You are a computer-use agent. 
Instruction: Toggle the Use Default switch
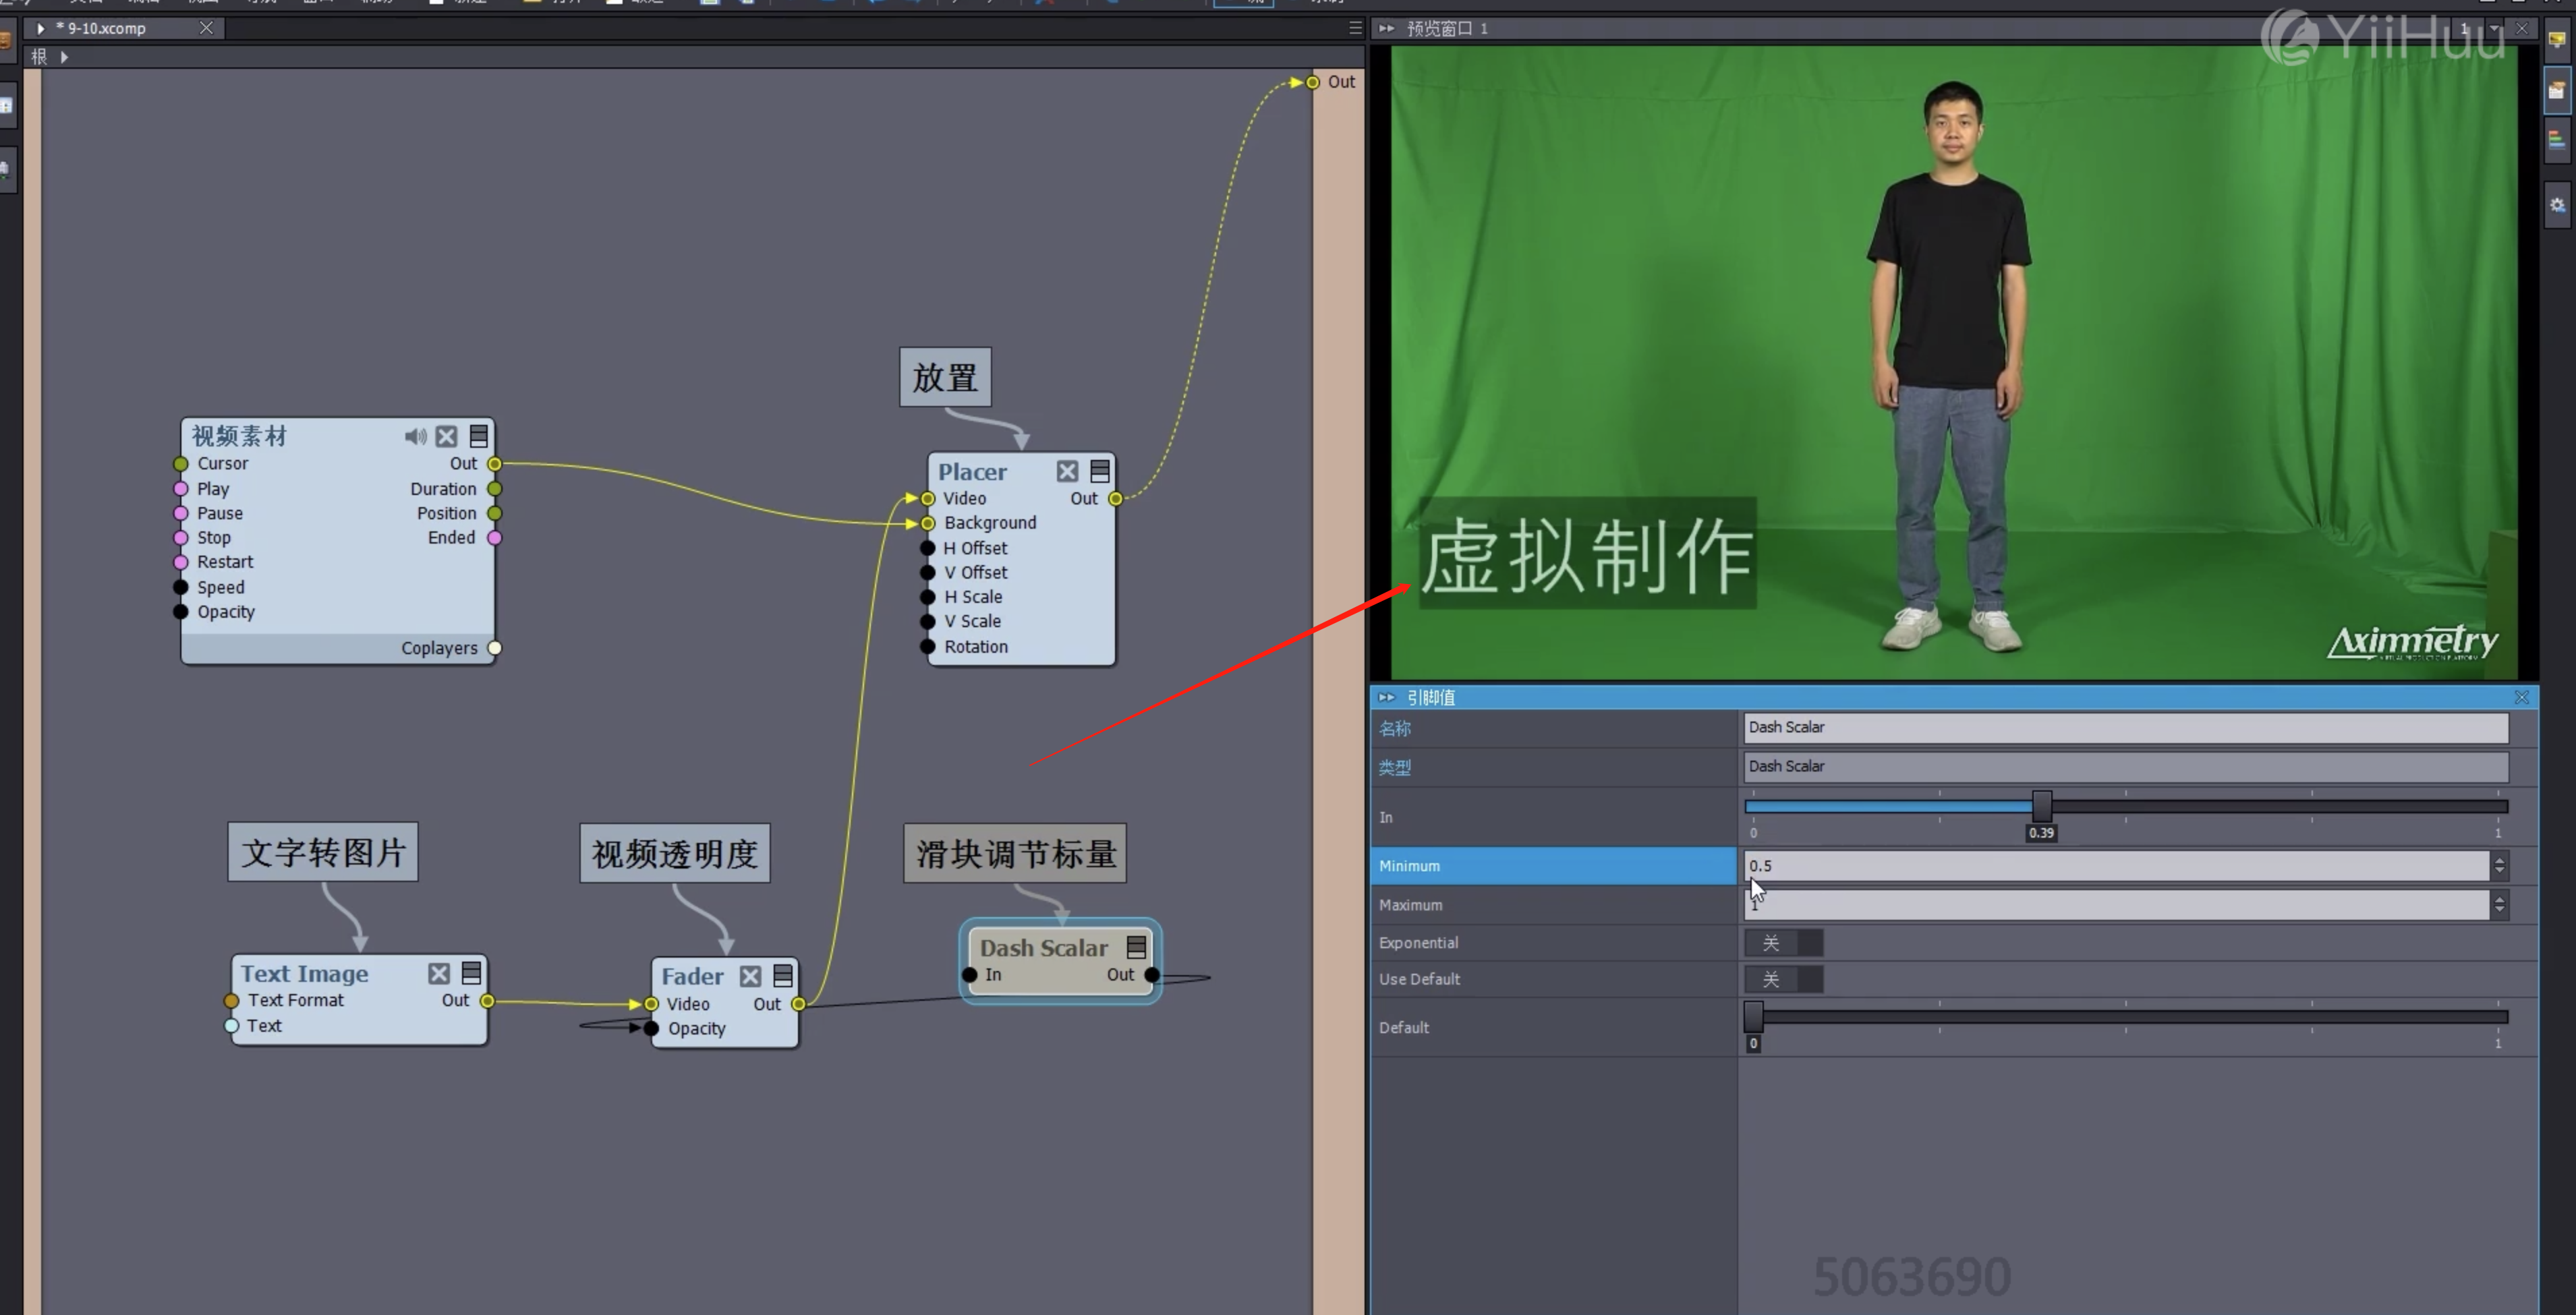[1783, 979]
